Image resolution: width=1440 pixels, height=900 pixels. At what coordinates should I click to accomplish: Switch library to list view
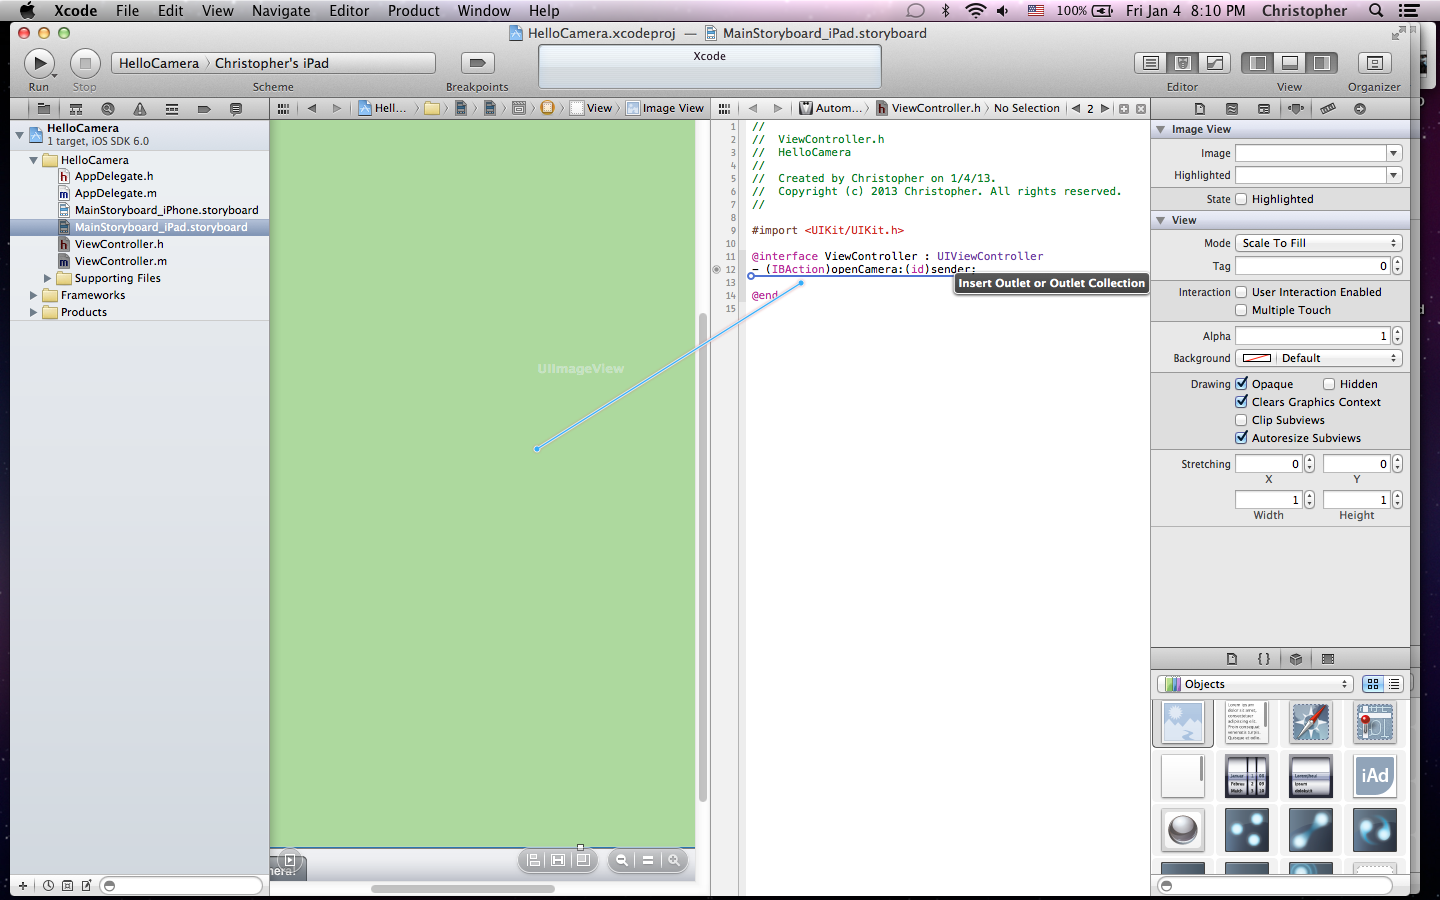click(x=1394, y=684)
